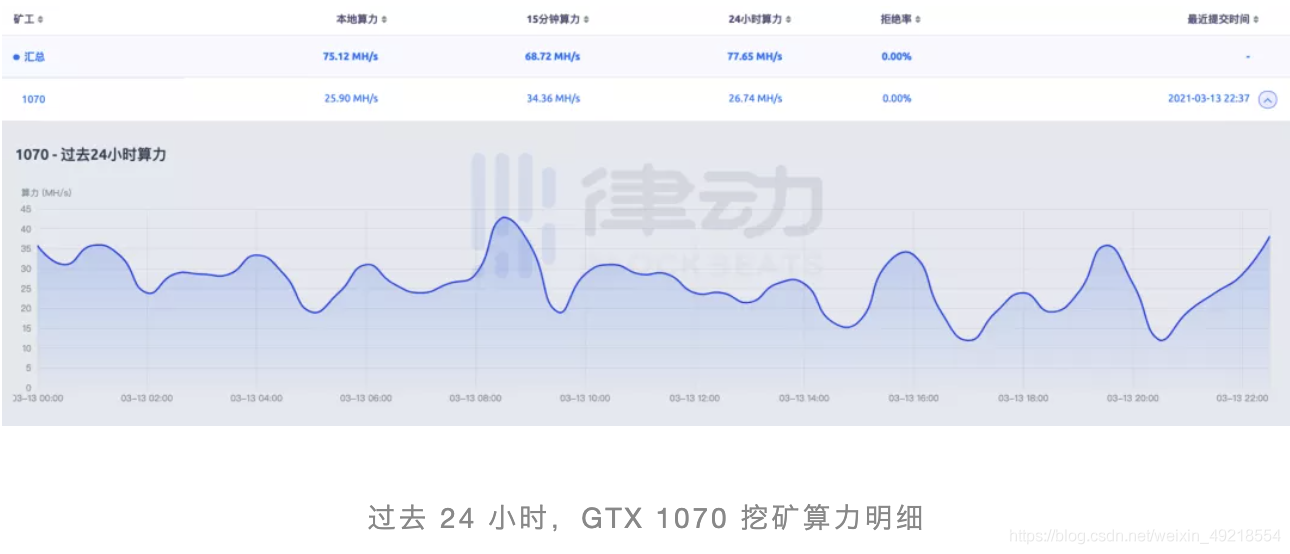
Task: Click the 45 value on y-axis
Action: 26,209
